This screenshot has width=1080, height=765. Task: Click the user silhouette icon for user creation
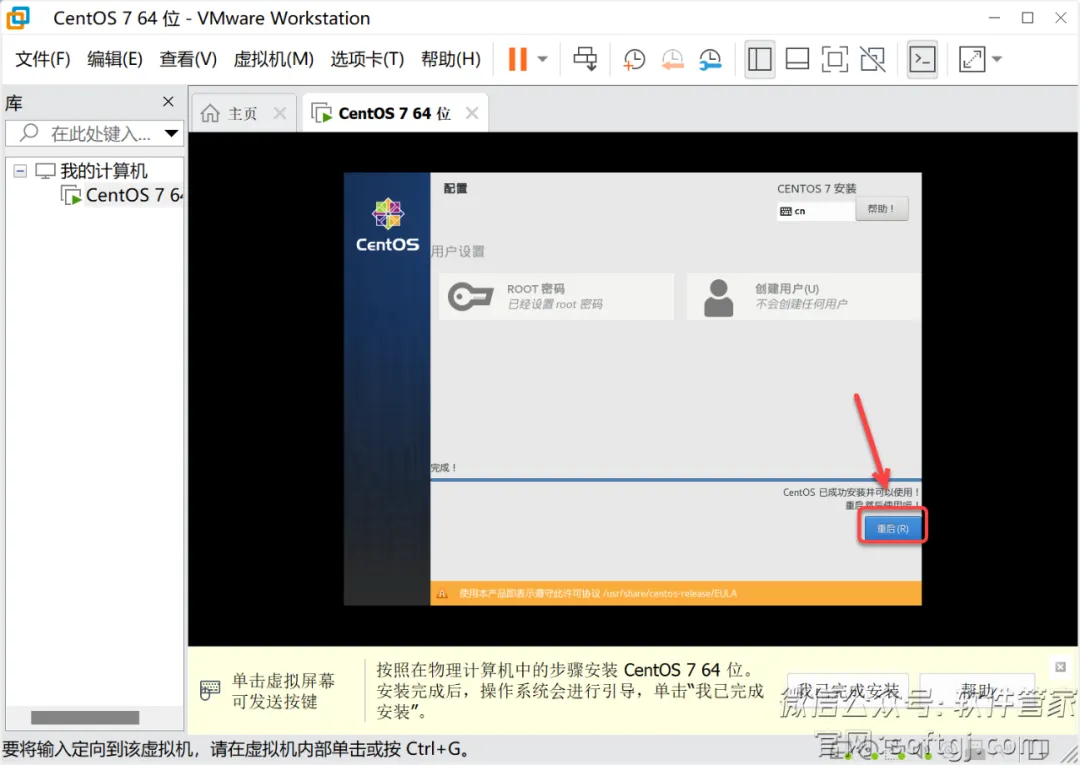[718, 297]
